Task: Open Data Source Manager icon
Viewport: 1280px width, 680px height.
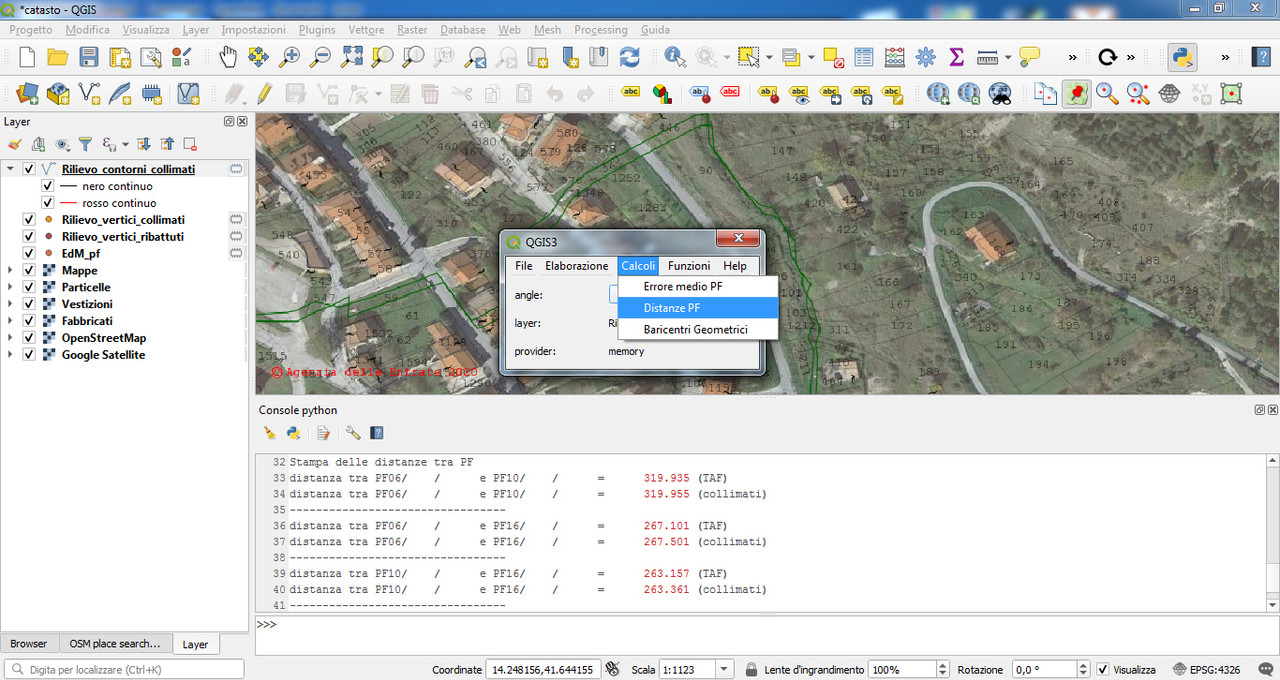Action: click(27, 94)
